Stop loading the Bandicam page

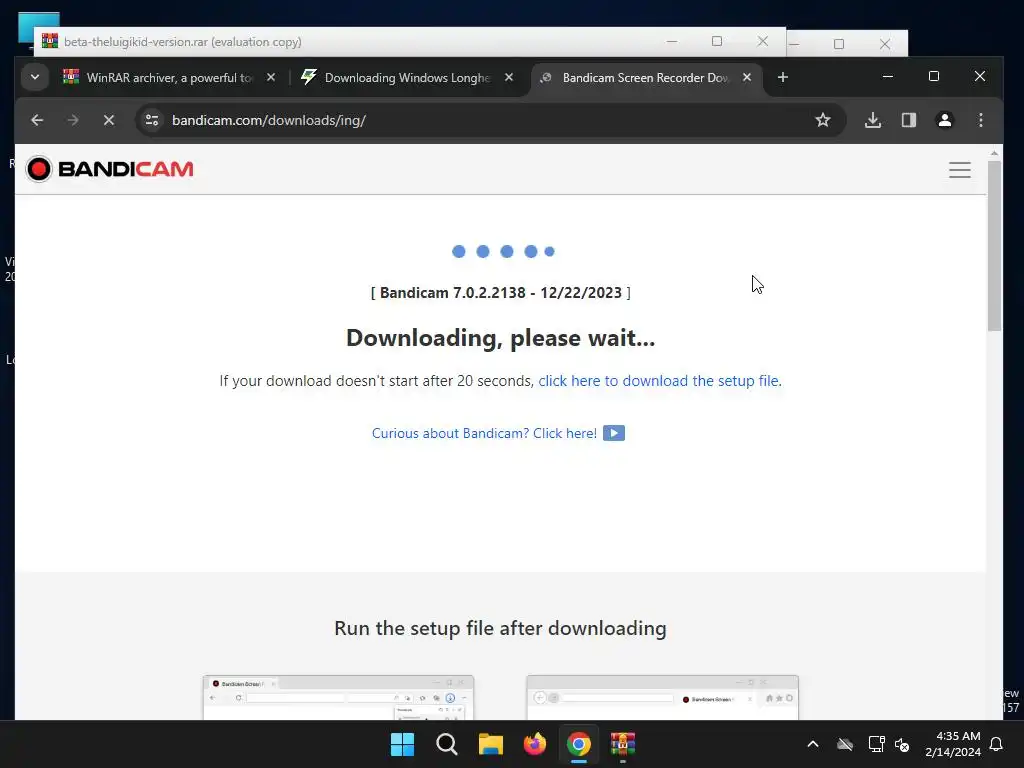tap(109, 120)
